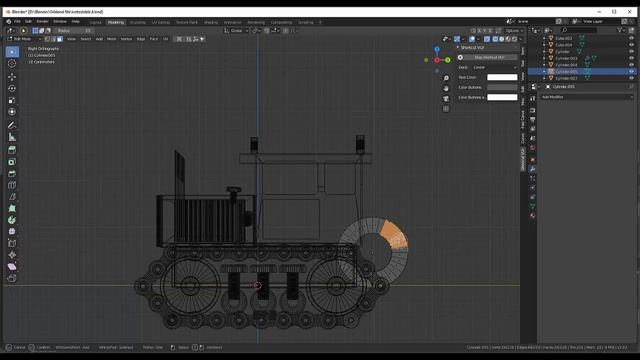This screenshot has height=360, width=640.
Task: Switch to the Layout workspace tab
Action: click(96, 22)
